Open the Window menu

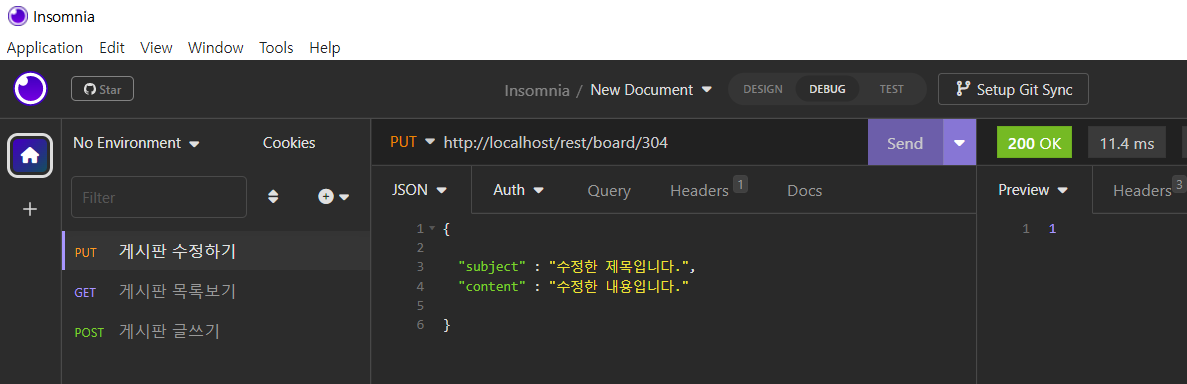pos(216,48)
